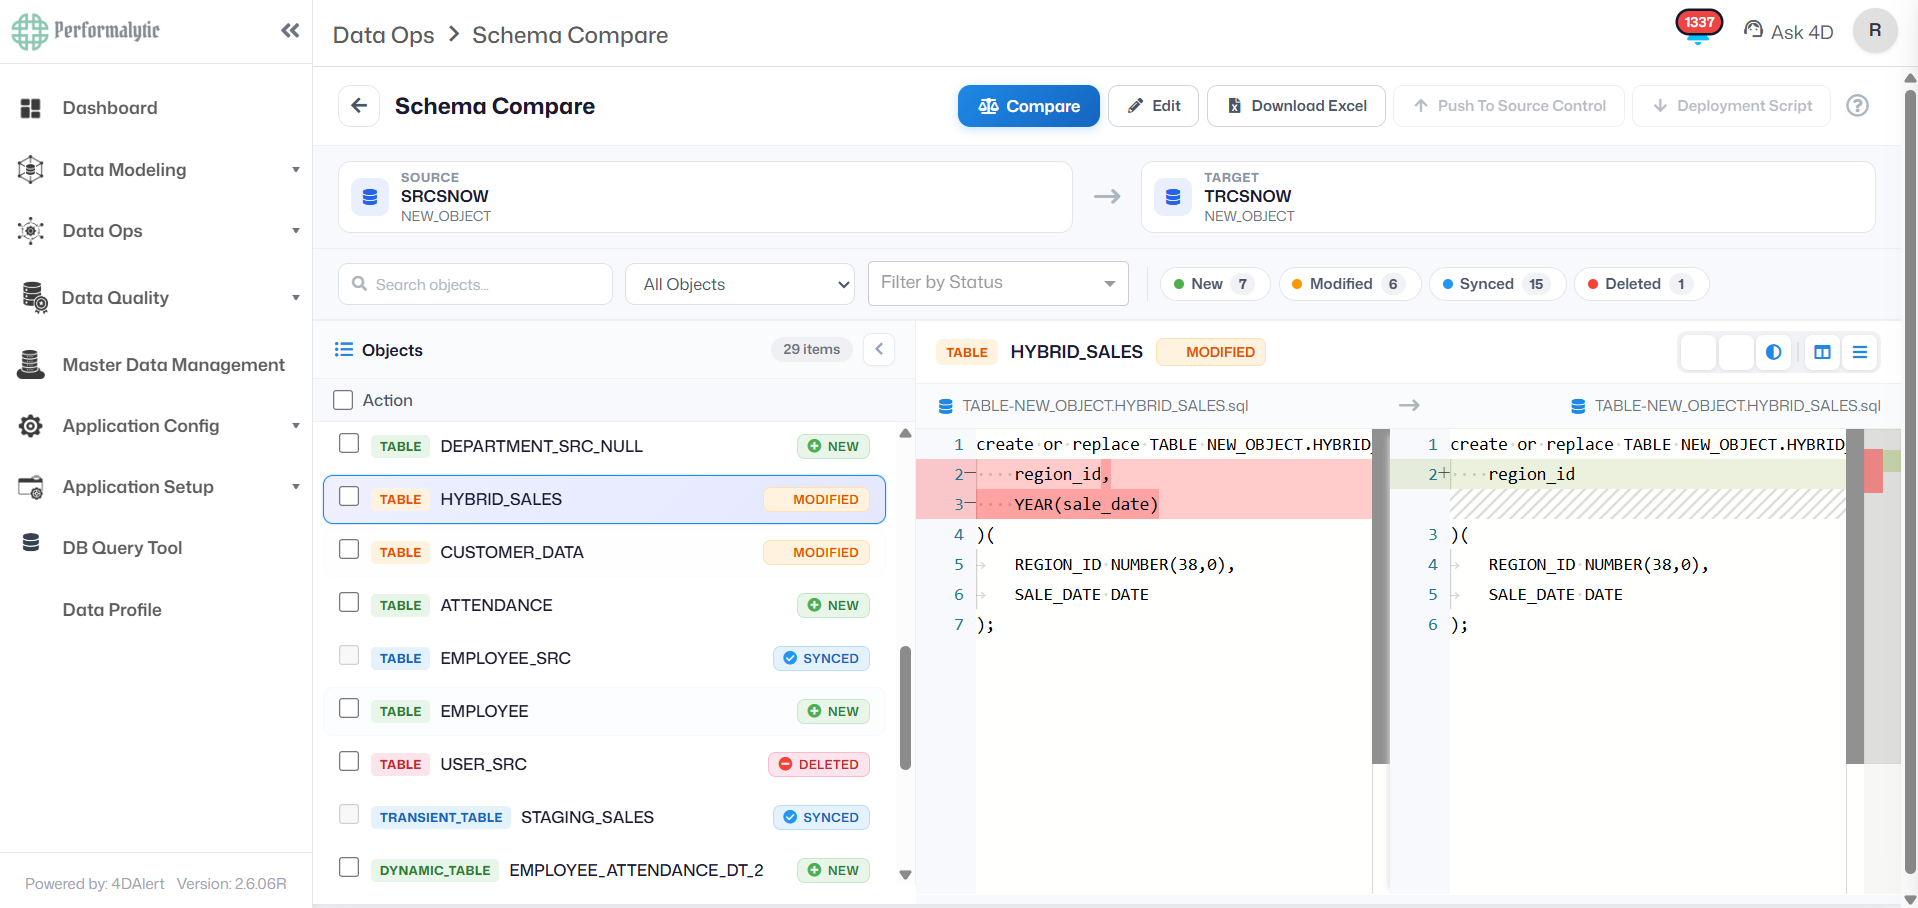Click the Data Modeling sidebar icon
The image size is (1918, 908).
(x=31, y=170)
